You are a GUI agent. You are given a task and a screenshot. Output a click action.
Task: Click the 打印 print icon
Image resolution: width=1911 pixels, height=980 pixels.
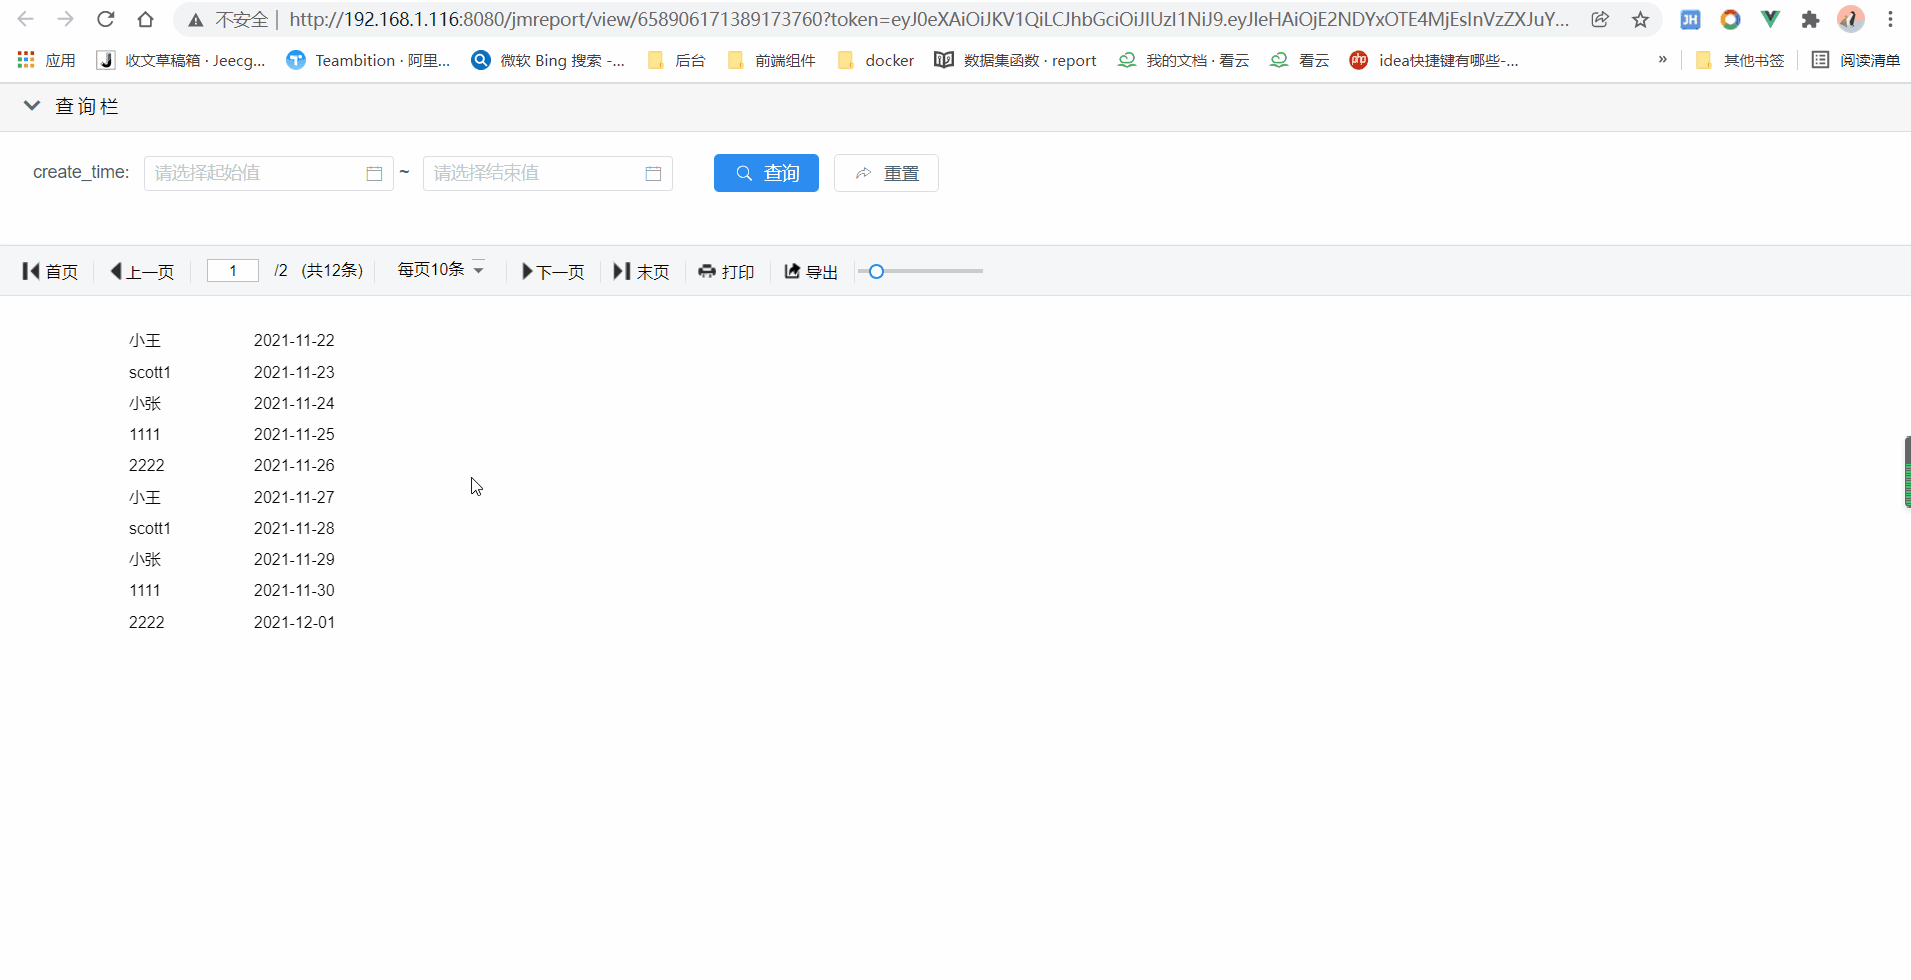706,271
